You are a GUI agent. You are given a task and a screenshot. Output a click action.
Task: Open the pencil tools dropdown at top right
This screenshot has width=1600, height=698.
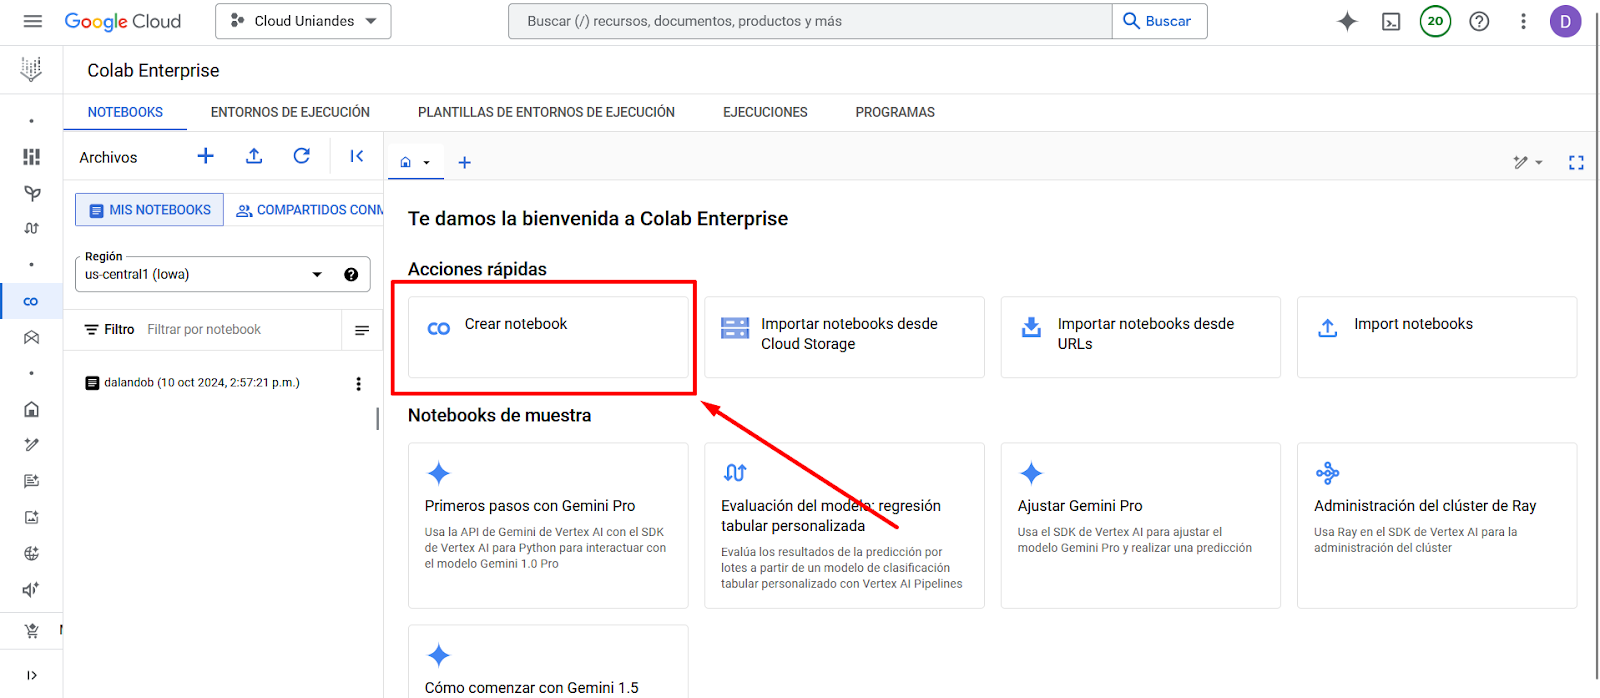tap(1528, 162)
